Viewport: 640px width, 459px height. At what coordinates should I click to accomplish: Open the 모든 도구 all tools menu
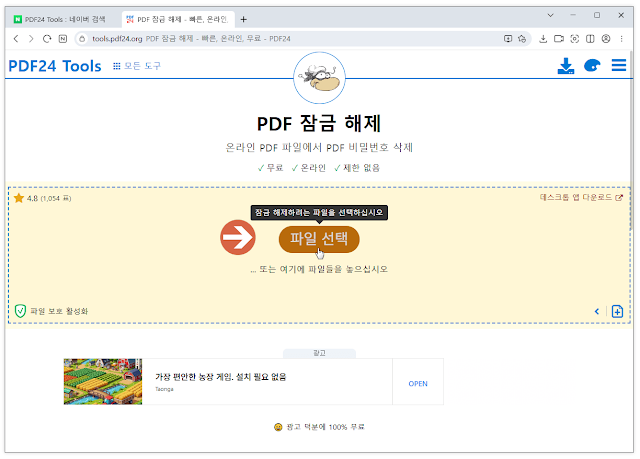click(x=137, y=66)
